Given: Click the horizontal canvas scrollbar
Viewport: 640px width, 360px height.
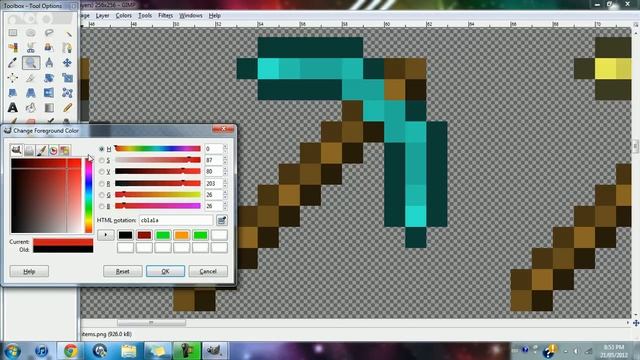Looking at the screenshot, I should (151, 323).
